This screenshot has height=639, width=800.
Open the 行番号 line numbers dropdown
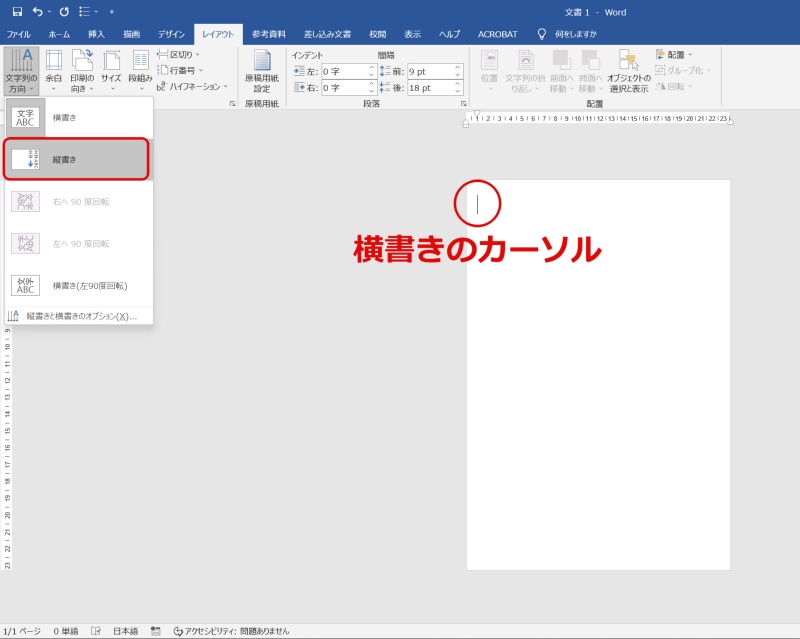[180, 70]
